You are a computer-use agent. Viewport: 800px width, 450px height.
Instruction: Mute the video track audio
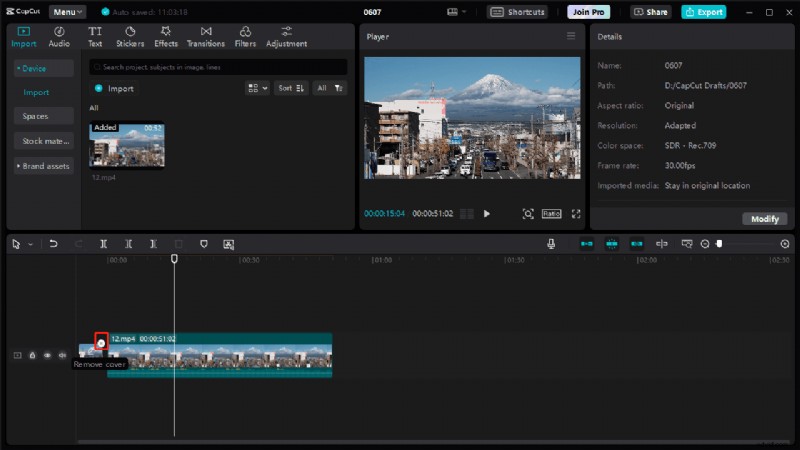[x=62, y=355]
